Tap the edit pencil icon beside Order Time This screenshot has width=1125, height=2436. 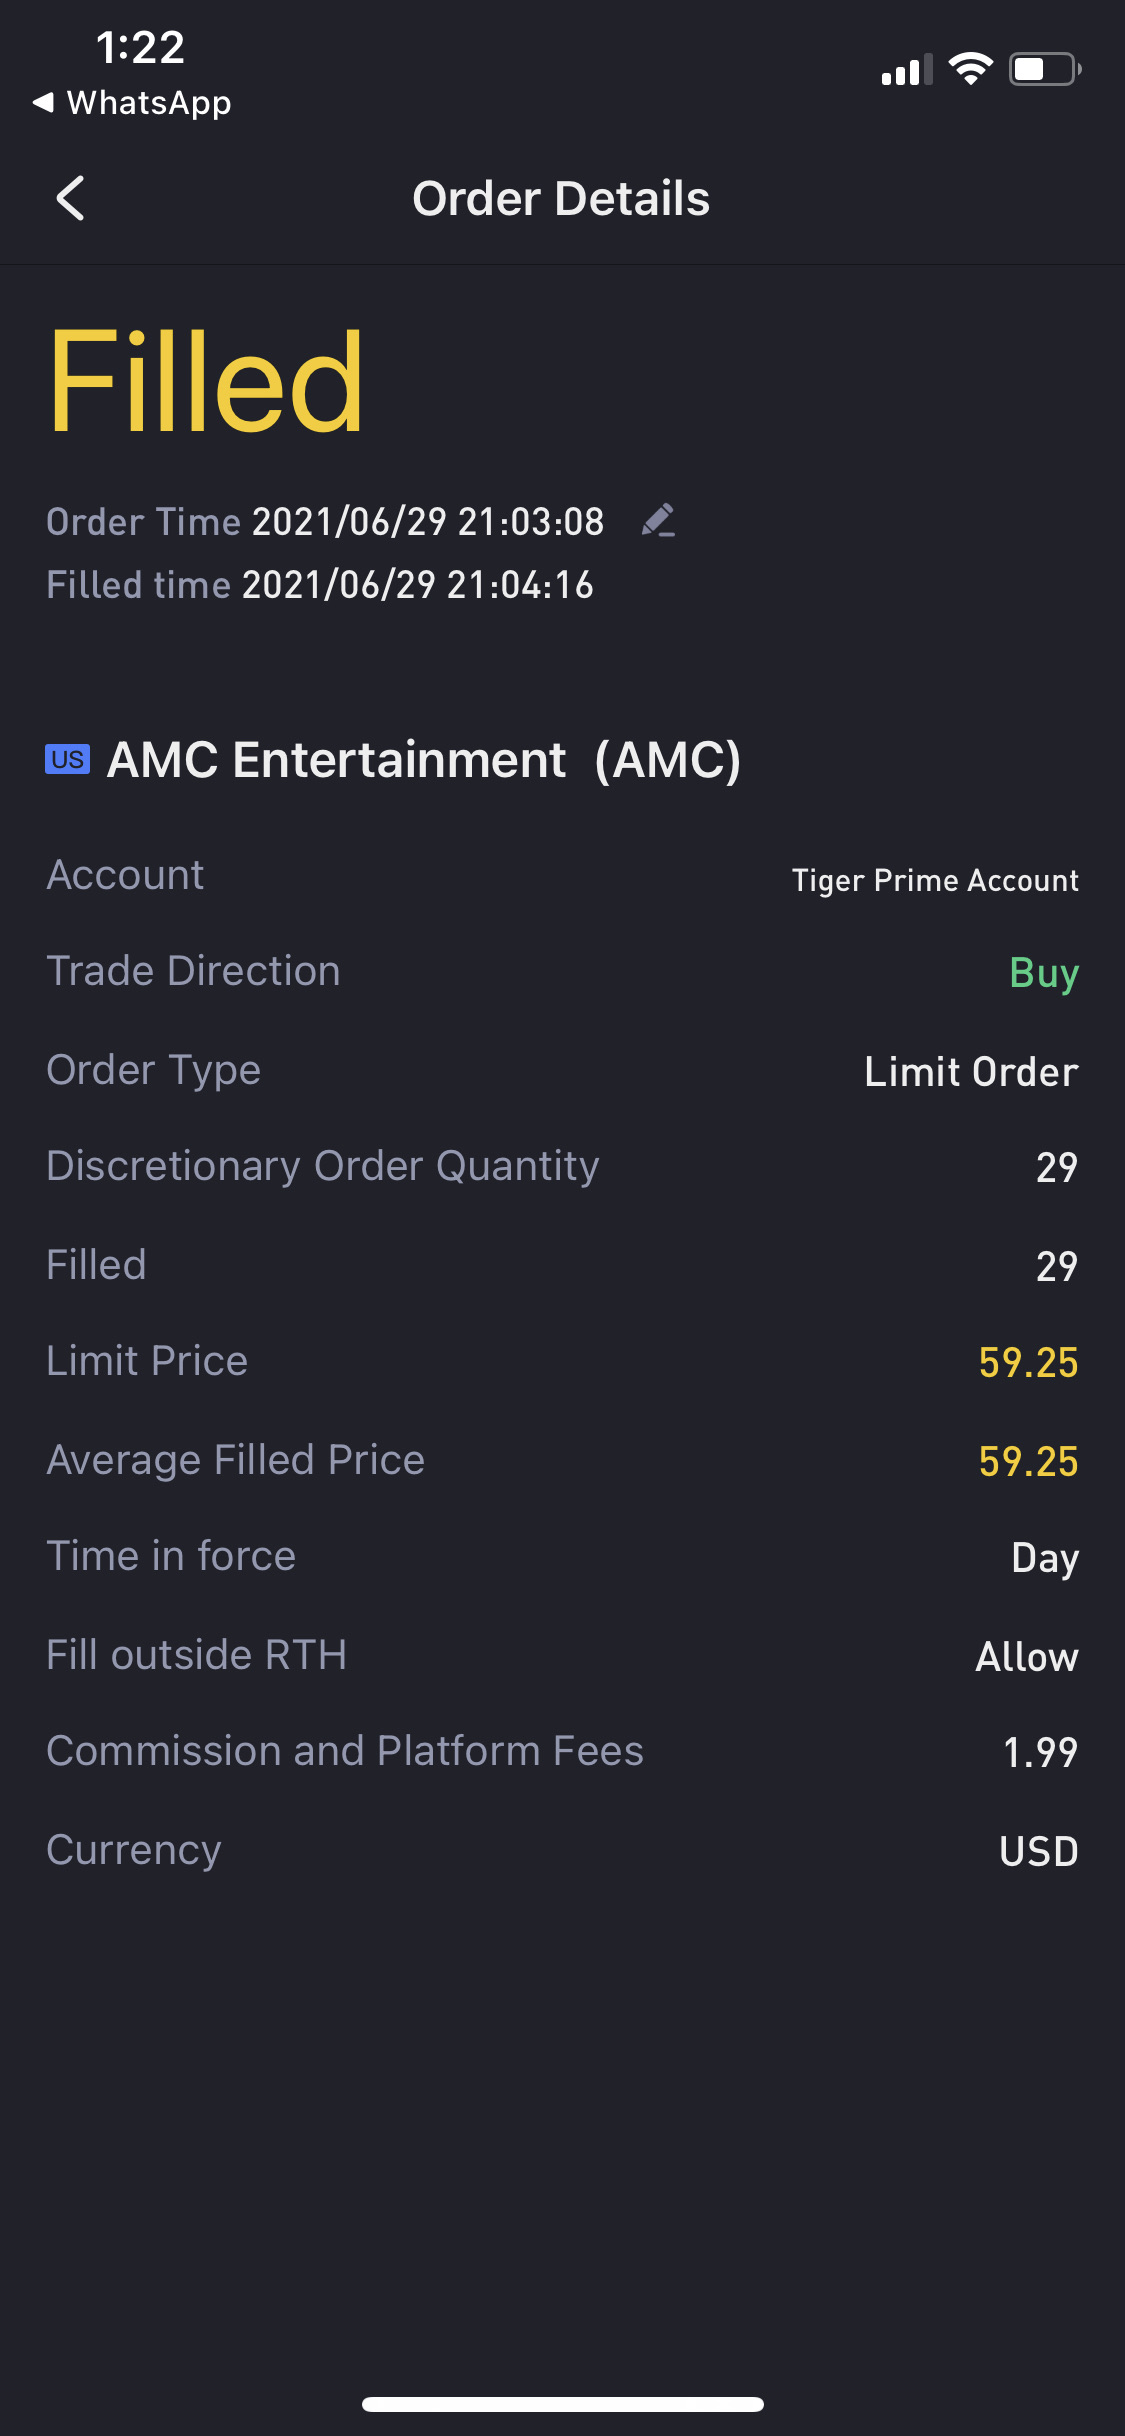(x=658, y=521)
